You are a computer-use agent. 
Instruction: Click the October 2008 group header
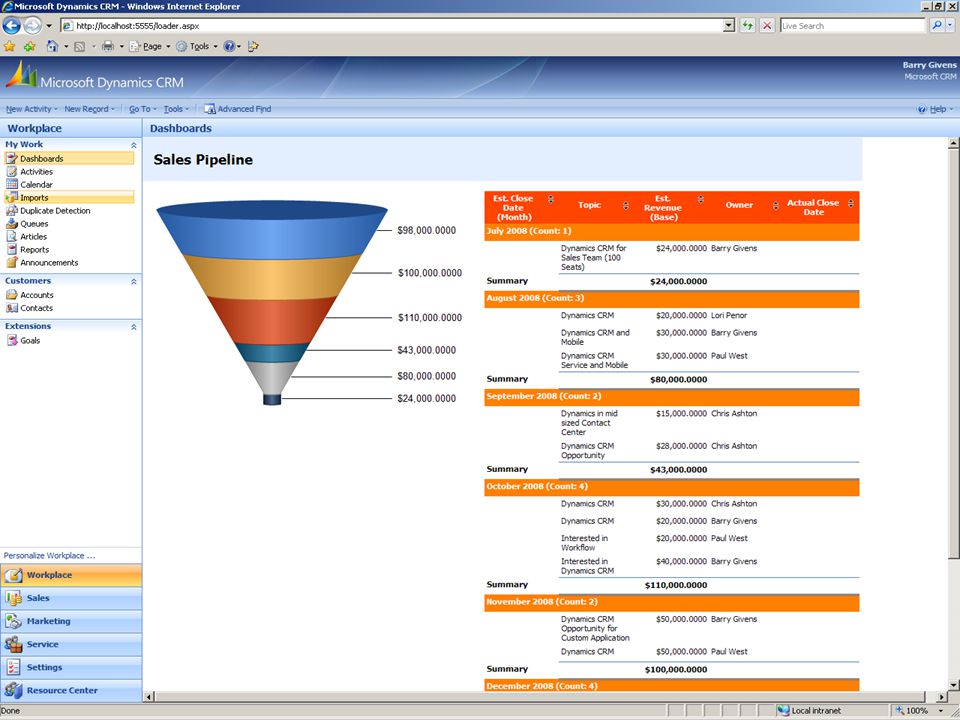click(x=672, y=487)
